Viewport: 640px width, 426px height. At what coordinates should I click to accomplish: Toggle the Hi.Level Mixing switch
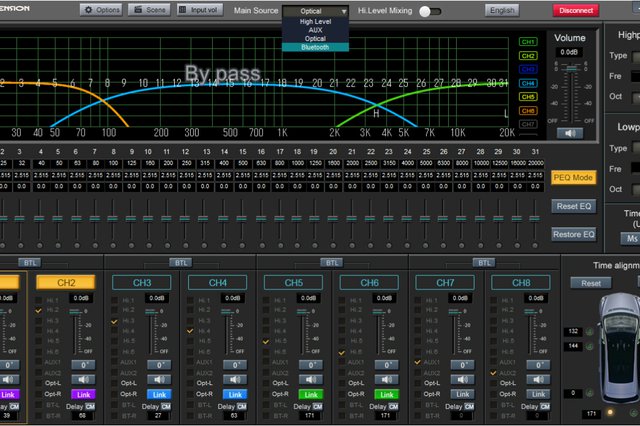(x=430, y=11)
